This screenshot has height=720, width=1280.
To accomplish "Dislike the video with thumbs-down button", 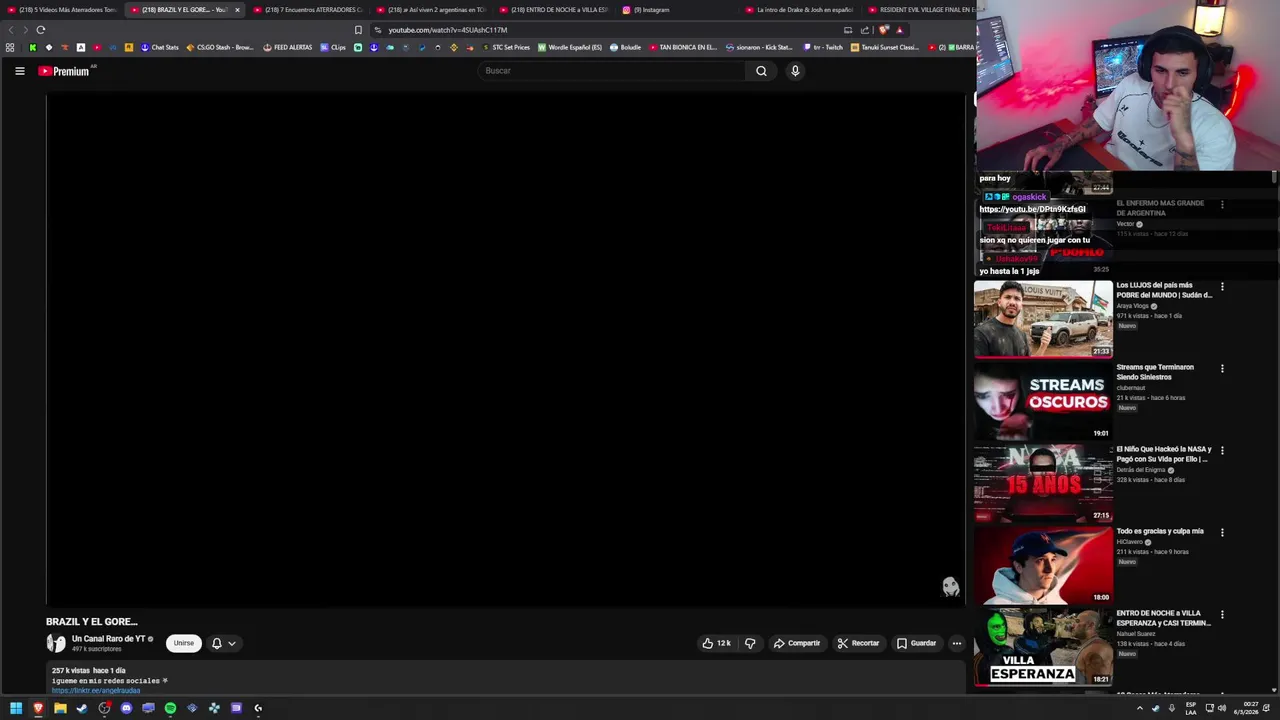I will pyautogui.click(x=750, y=643).
